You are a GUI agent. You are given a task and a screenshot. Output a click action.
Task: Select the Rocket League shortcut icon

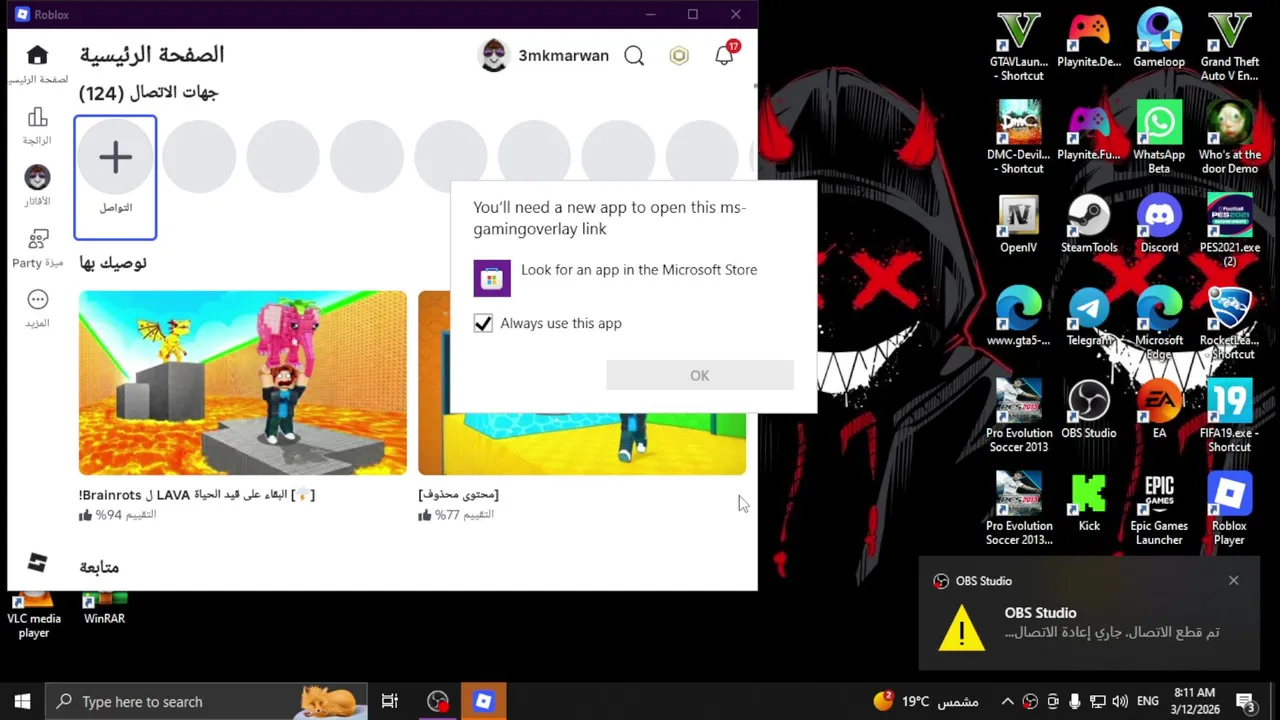tap(1229, 325)
